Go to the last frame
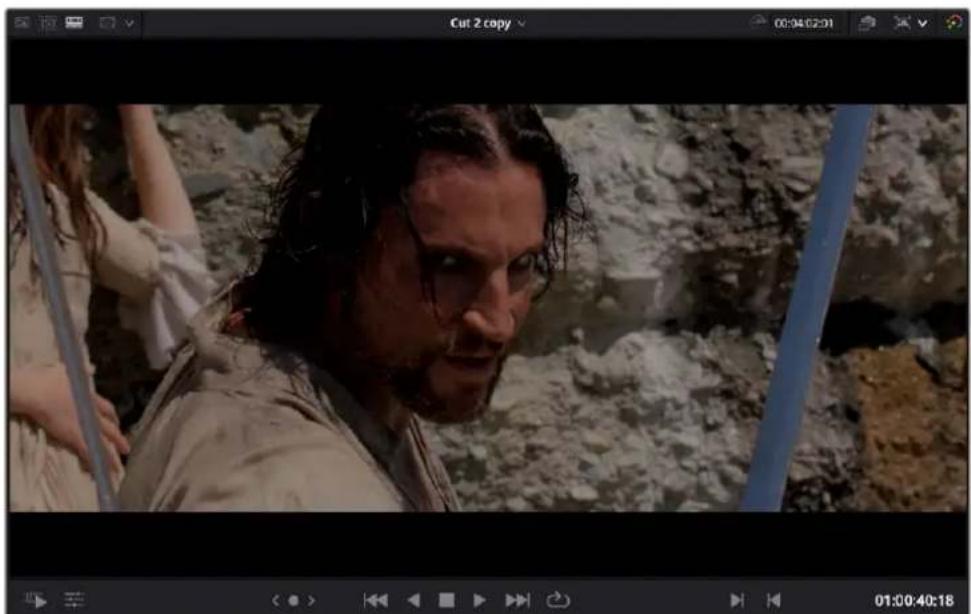 pos(518,600)
